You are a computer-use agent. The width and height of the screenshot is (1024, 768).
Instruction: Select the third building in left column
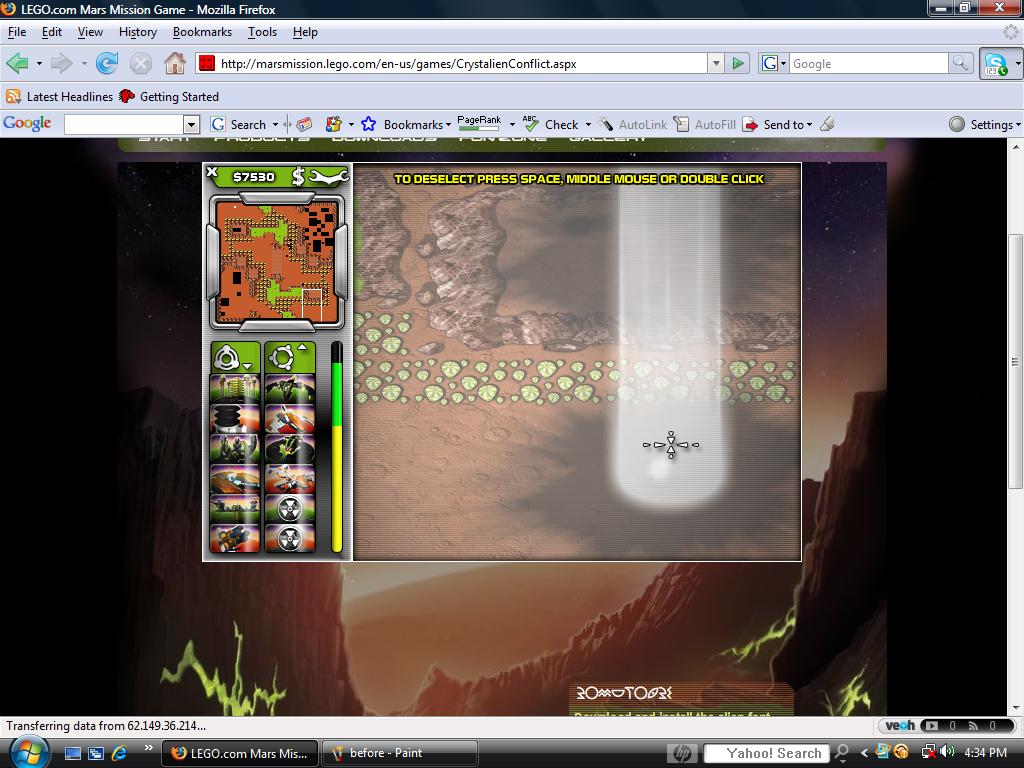235,449
